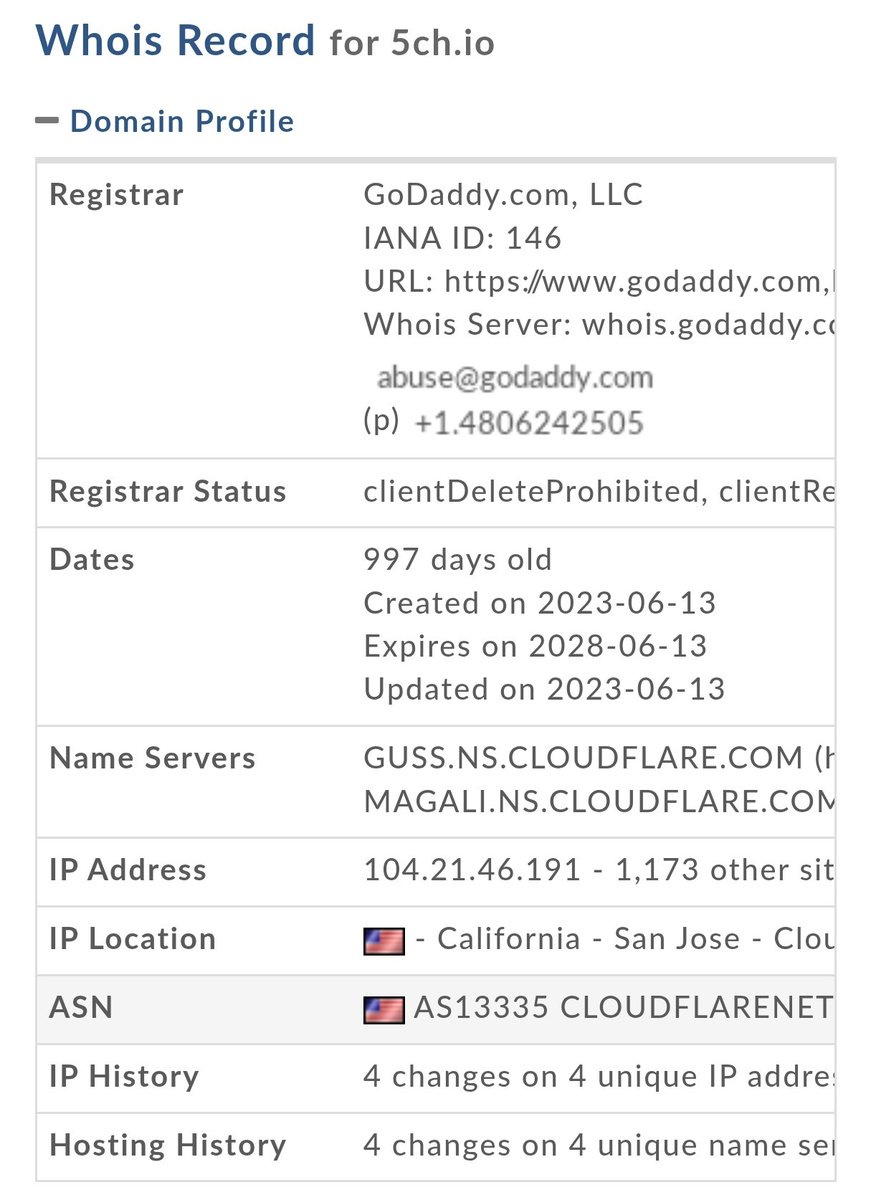Click the Whois Record page title
Image resolution: width=871 pixels, height=1200 pixels.
[176, 40]
